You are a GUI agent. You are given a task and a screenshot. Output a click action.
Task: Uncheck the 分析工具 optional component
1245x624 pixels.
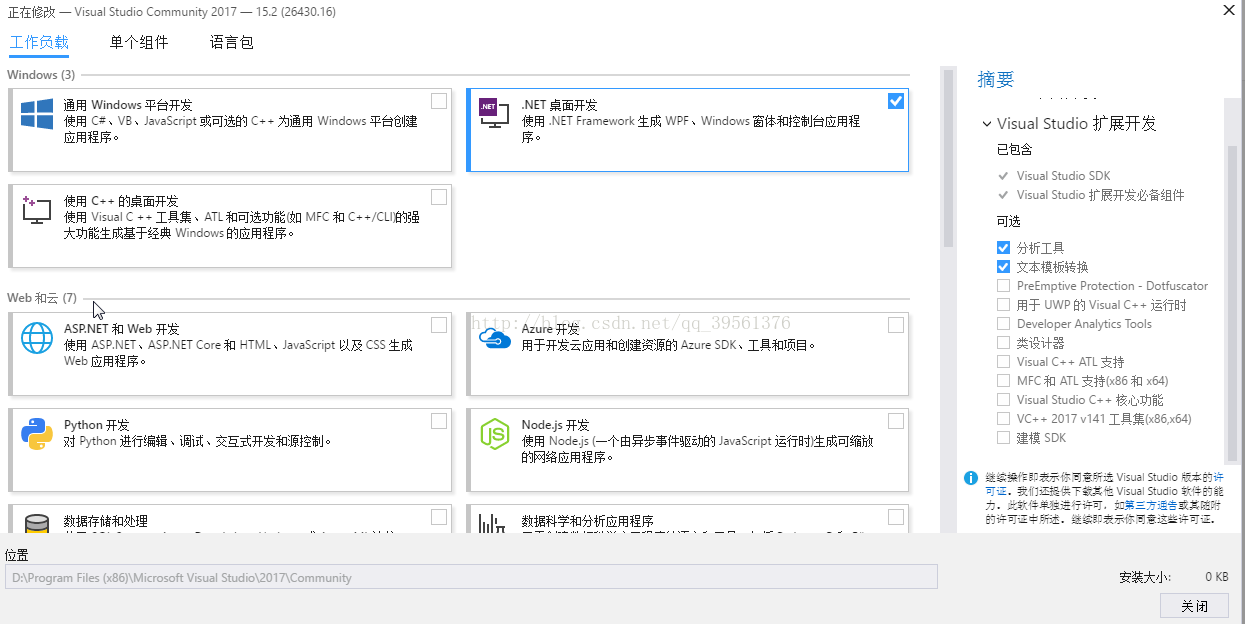[x=1003, y=248]
